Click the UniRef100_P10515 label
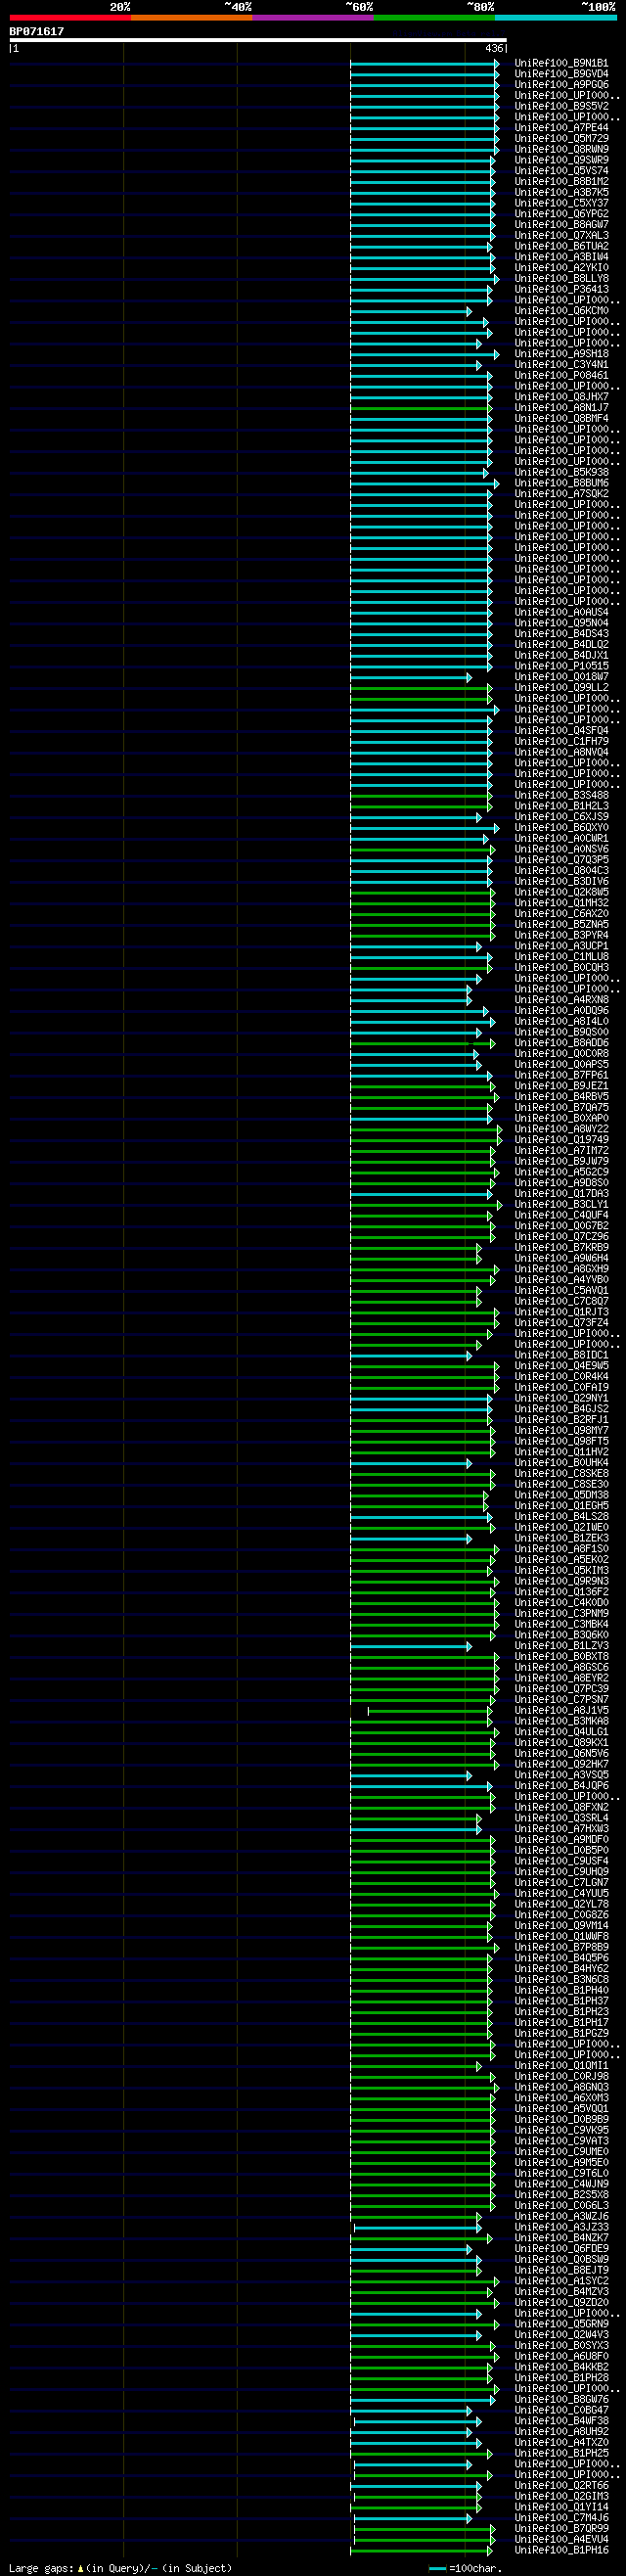This screenshot has height=2576, width=626. tap(561, 666)
